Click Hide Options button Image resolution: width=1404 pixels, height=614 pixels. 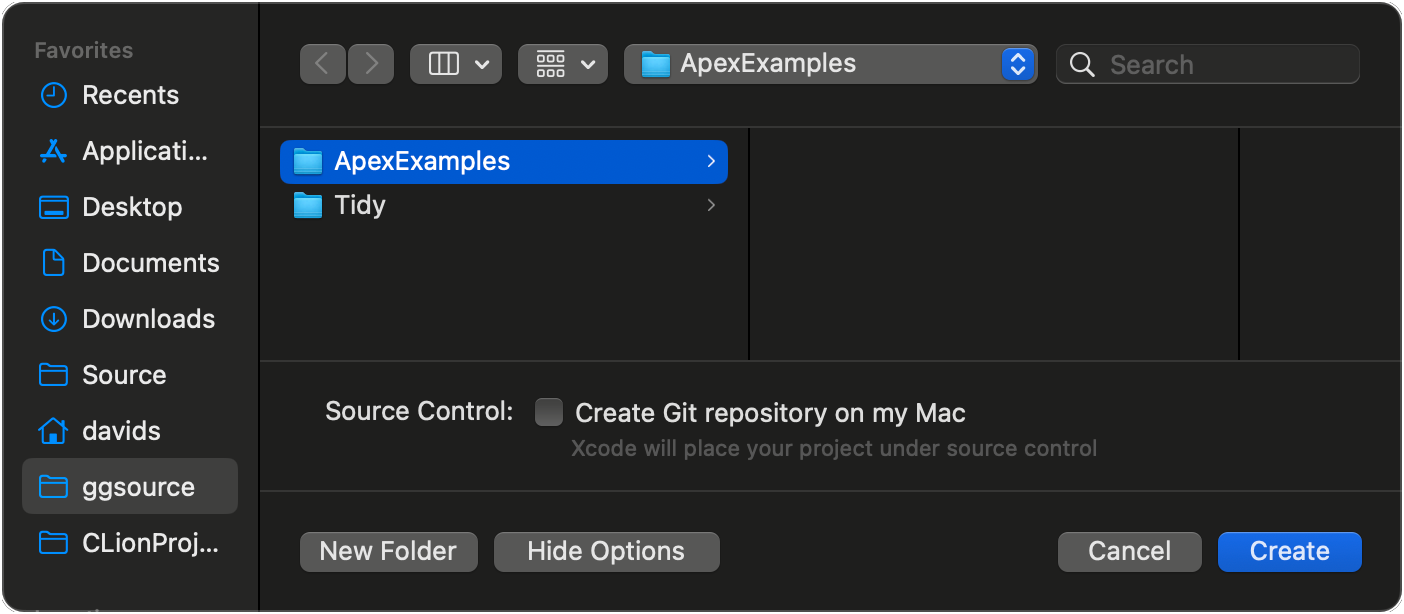(606, 551)
